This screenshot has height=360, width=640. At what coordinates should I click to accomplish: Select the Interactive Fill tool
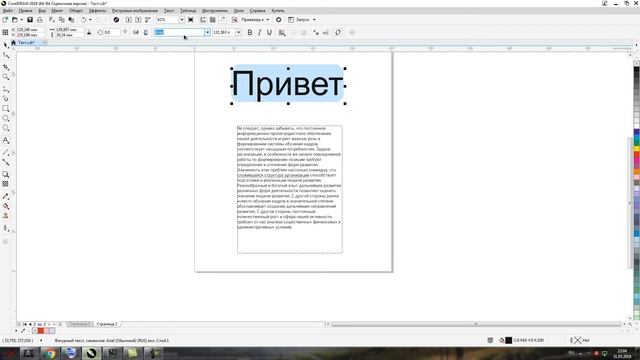point(5,206)
